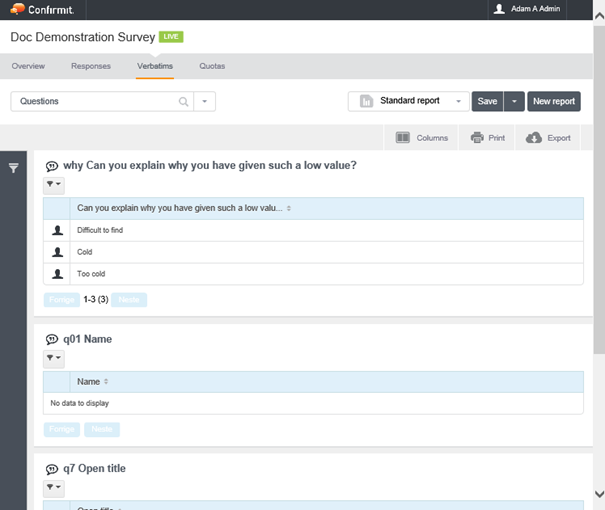Open the Adam A Admin user menu

pyautogui.click(x=527, y=9)
